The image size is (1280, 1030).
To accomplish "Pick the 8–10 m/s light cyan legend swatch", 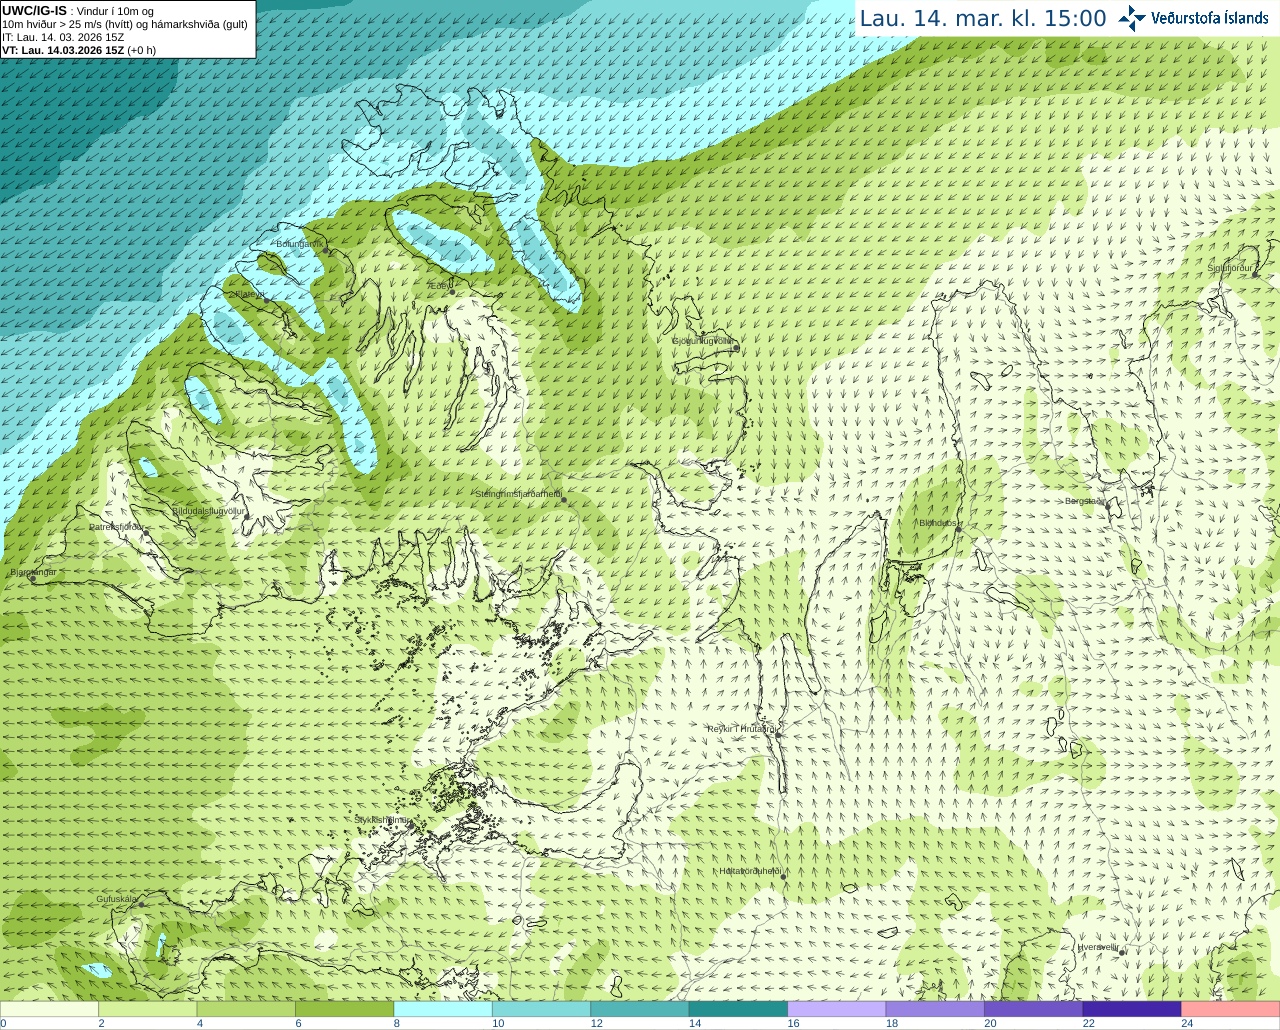I will click(443, 1009).
